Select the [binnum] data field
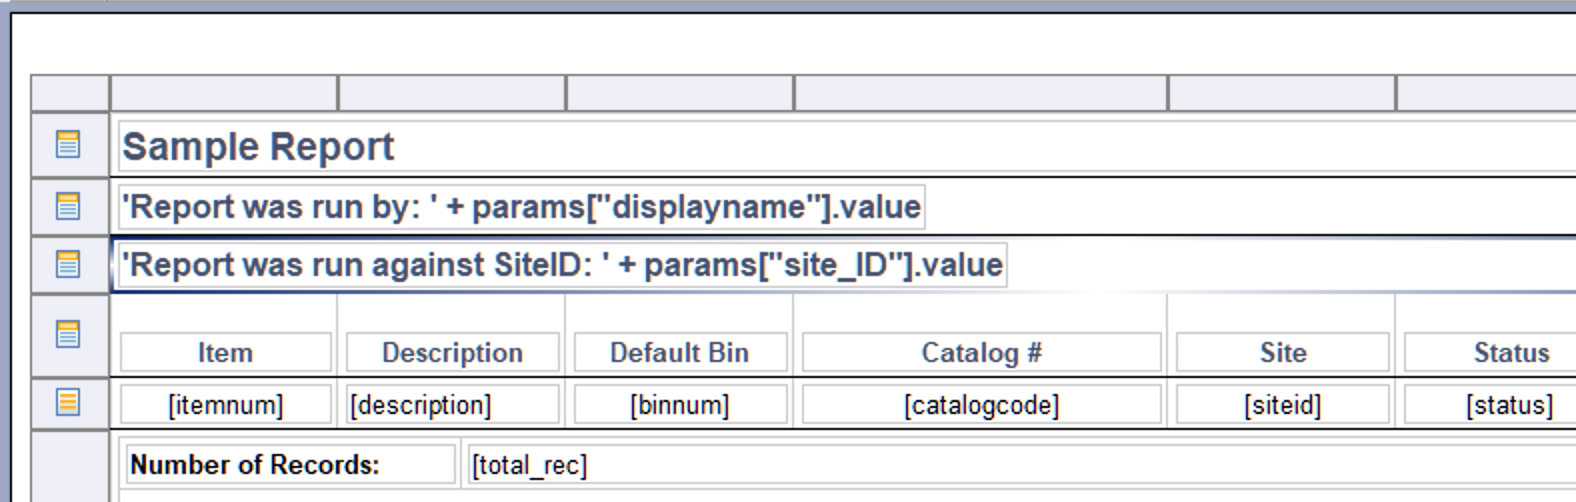Image resolution: width=1576 pixels, height=502 pixels. 679,405
